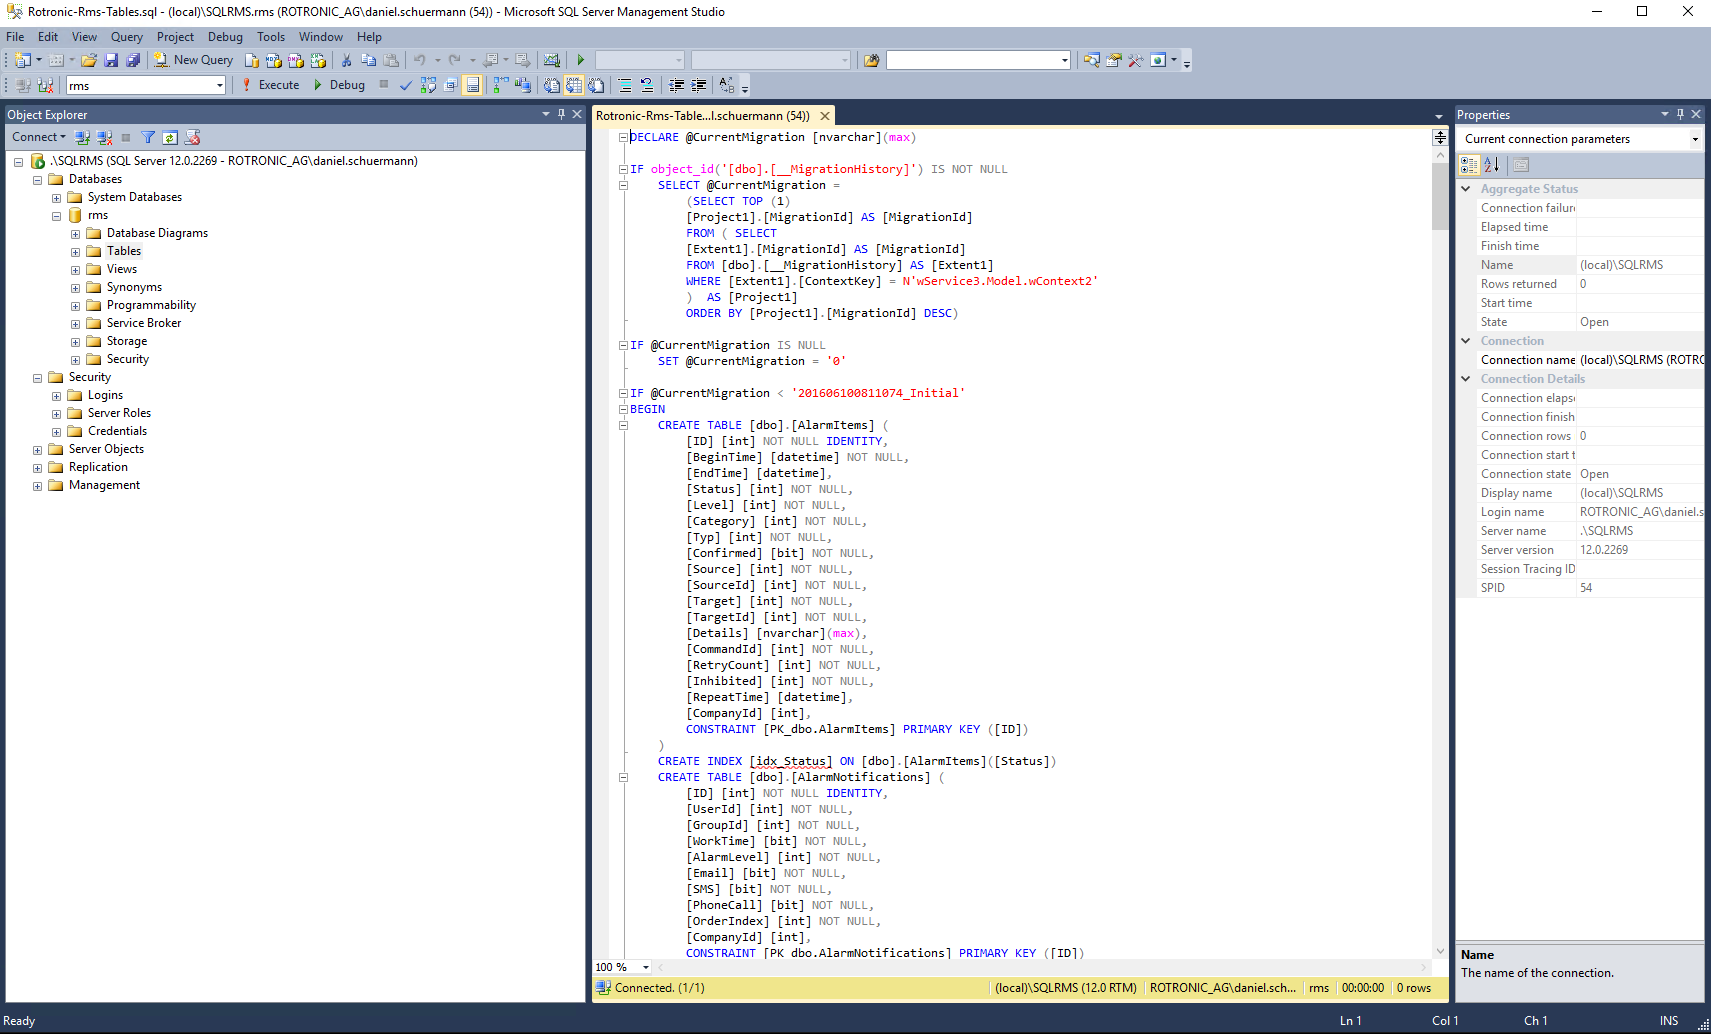The image size is (1711, 1034).
Task: Open the rms database dropdown
Action: (x=219, y=86)
